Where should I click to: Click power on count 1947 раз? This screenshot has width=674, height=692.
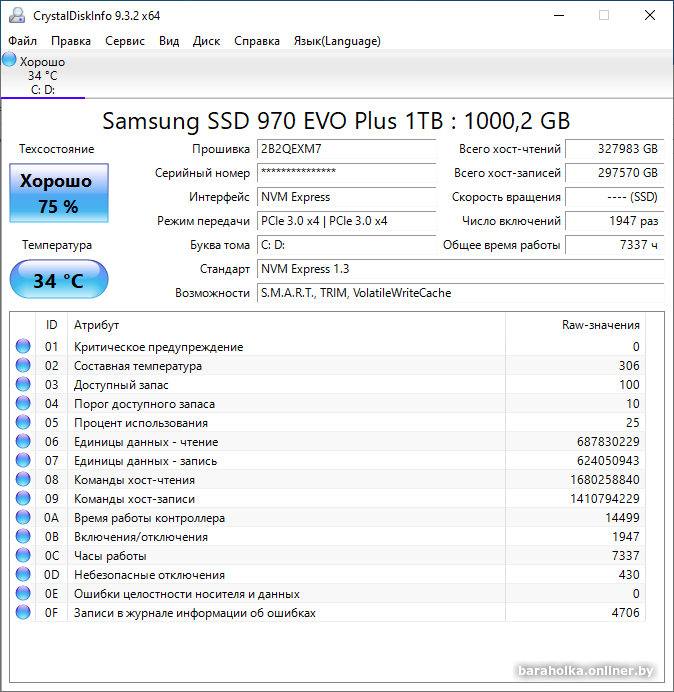point(614,221)
